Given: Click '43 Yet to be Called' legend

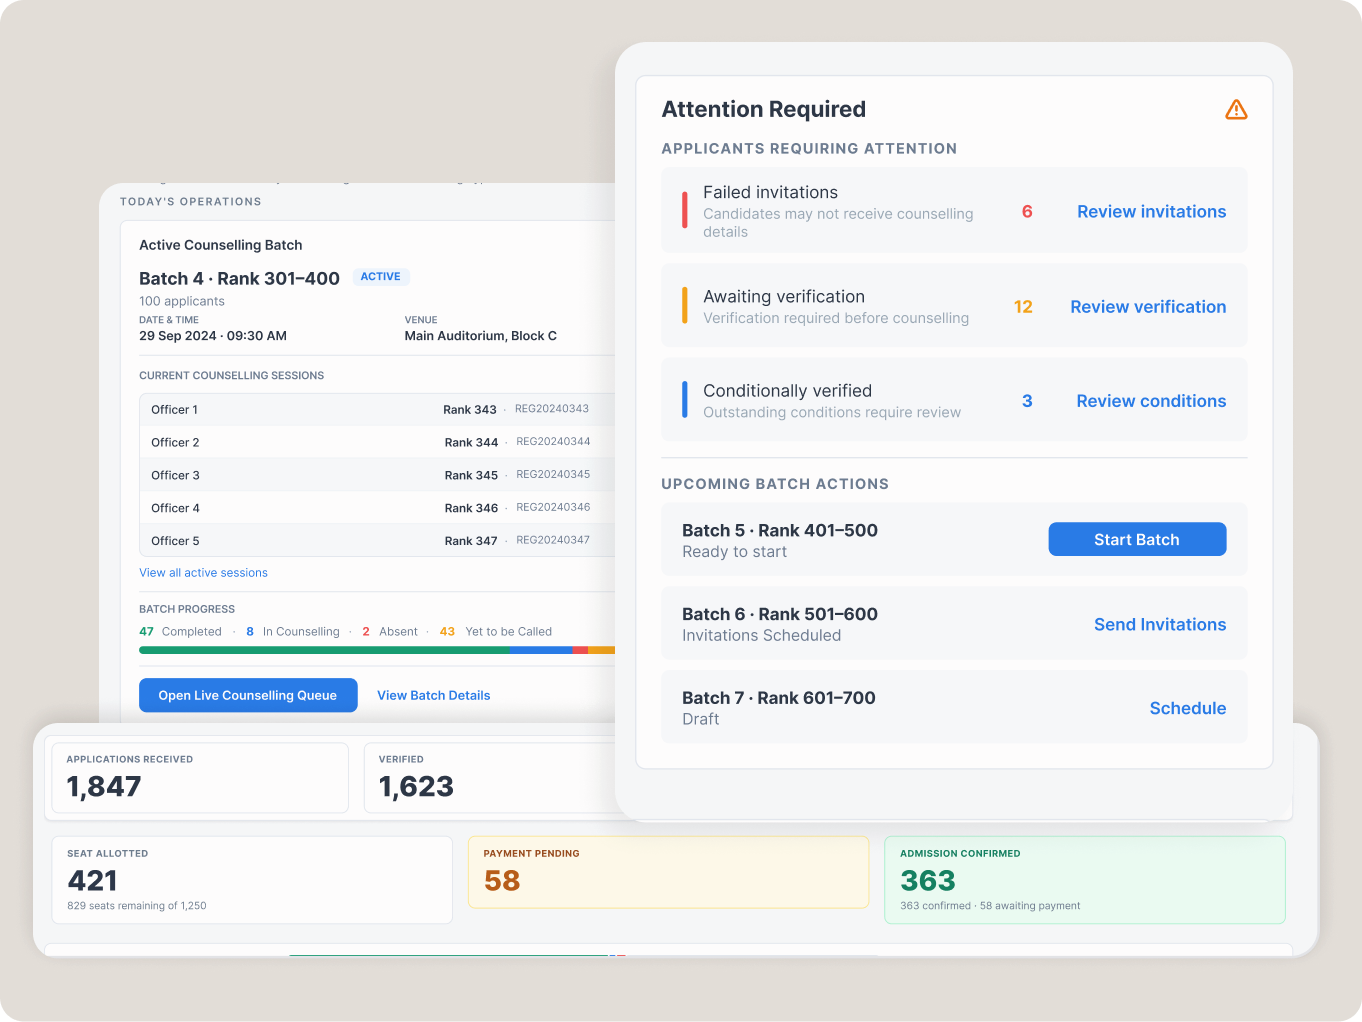Looking at the screenshot, I should point(496,632).
